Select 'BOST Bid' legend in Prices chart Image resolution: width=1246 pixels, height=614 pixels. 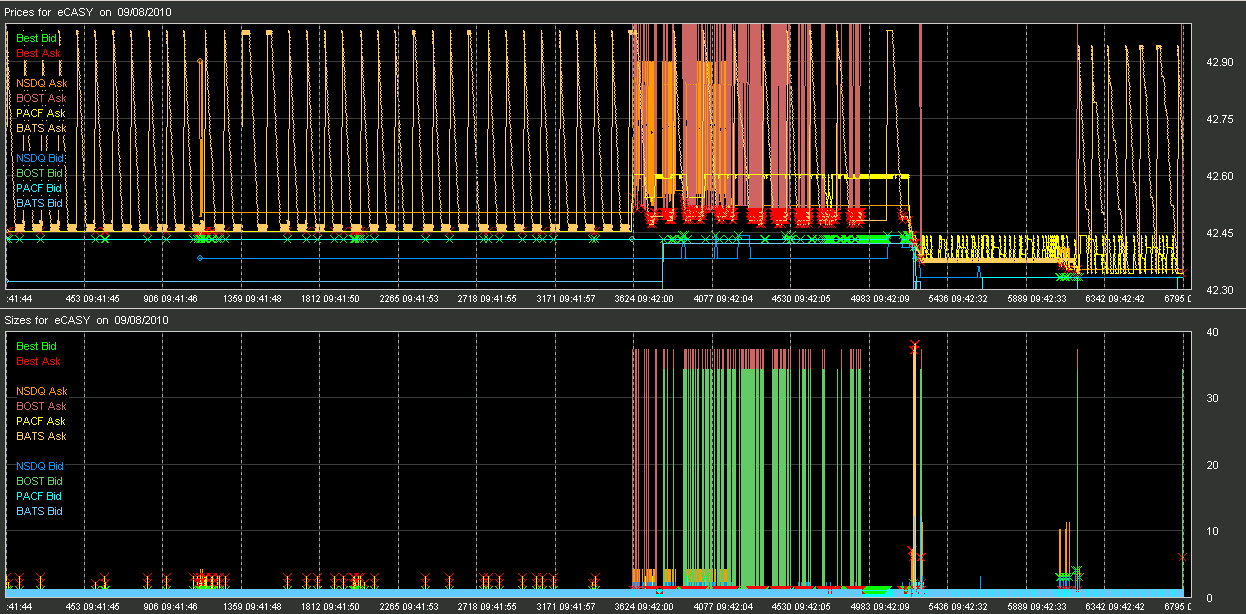[40, 173]
